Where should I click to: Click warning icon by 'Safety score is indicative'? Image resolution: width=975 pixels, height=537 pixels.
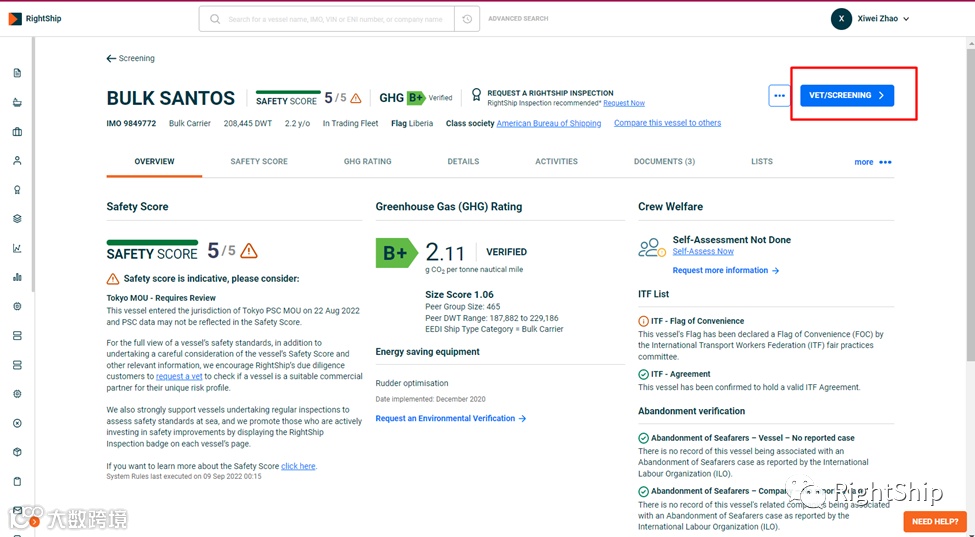coord(113,278)
